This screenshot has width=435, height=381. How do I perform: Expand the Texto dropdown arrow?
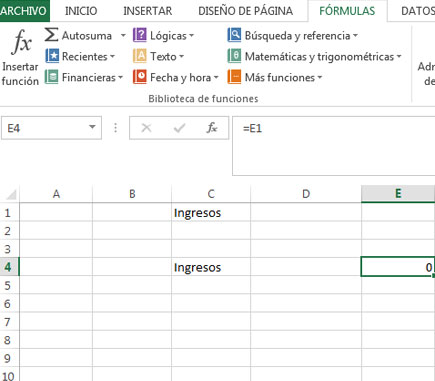[181, 57]
